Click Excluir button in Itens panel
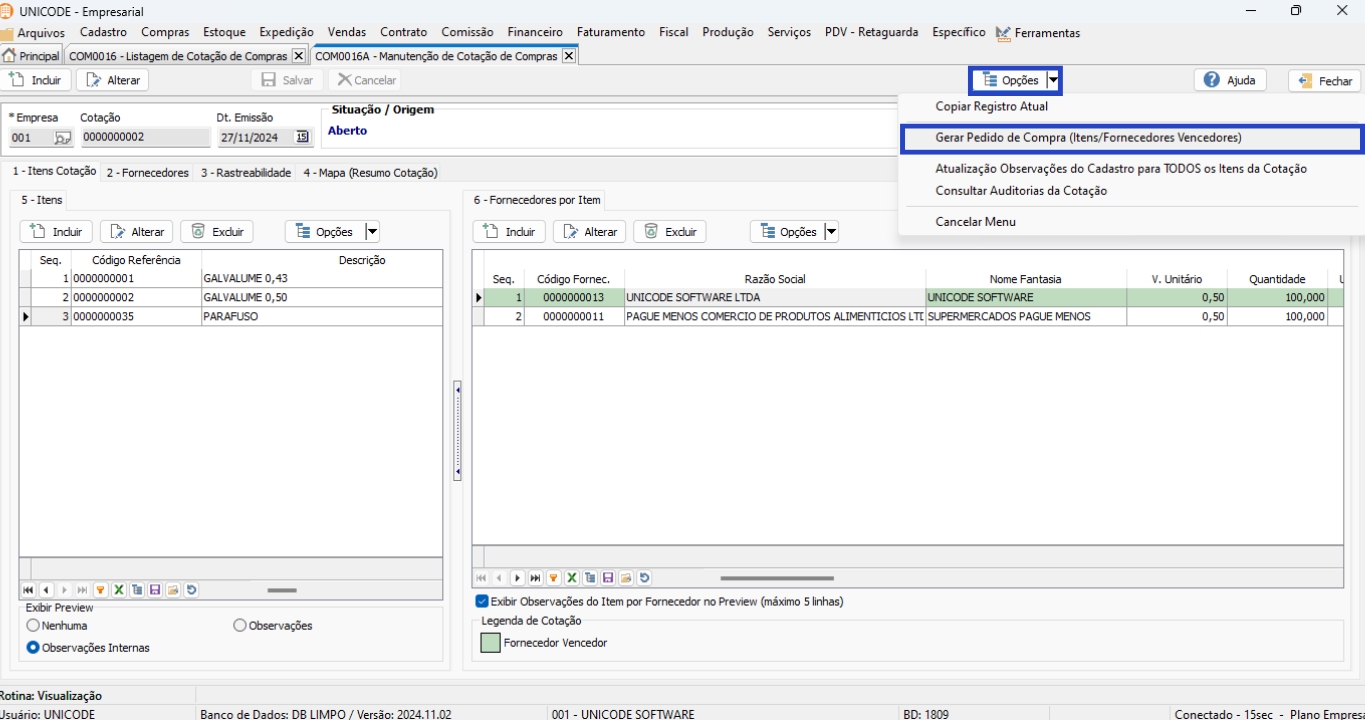 click(217, 232)
